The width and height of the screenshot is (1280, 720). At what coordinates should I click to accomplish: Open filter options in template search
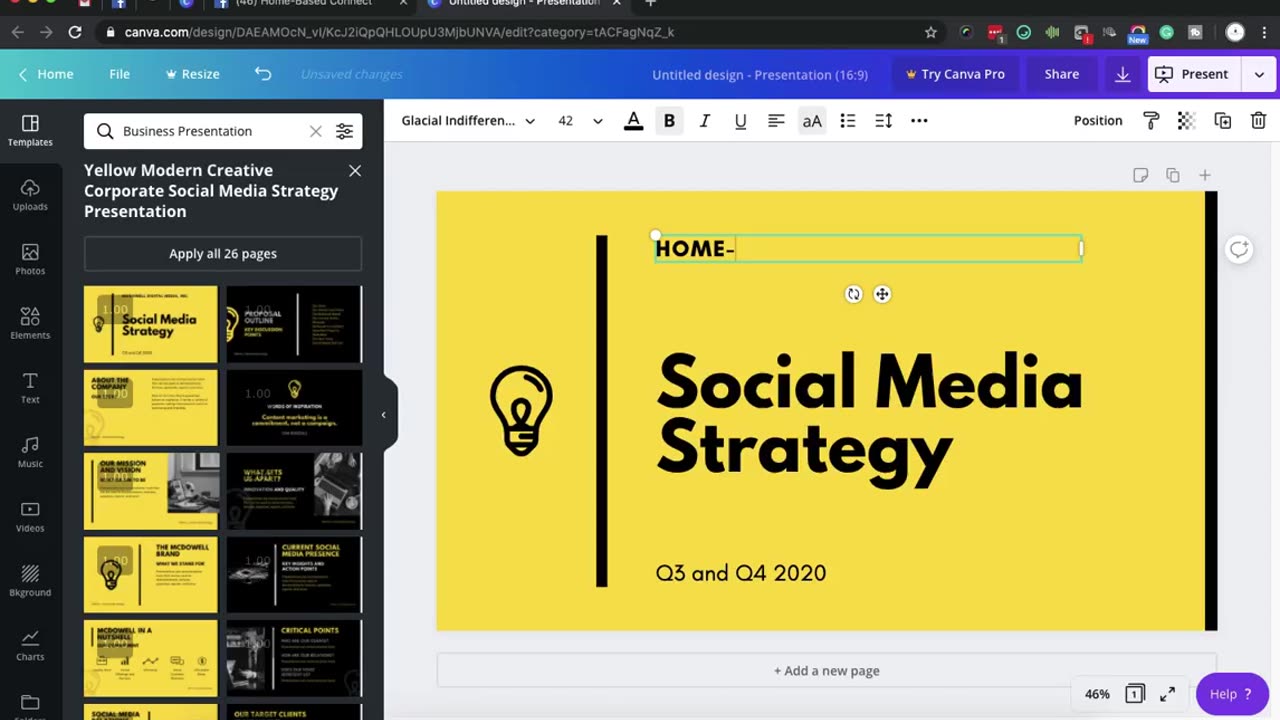pyautogui.click(x=344, y=131)
